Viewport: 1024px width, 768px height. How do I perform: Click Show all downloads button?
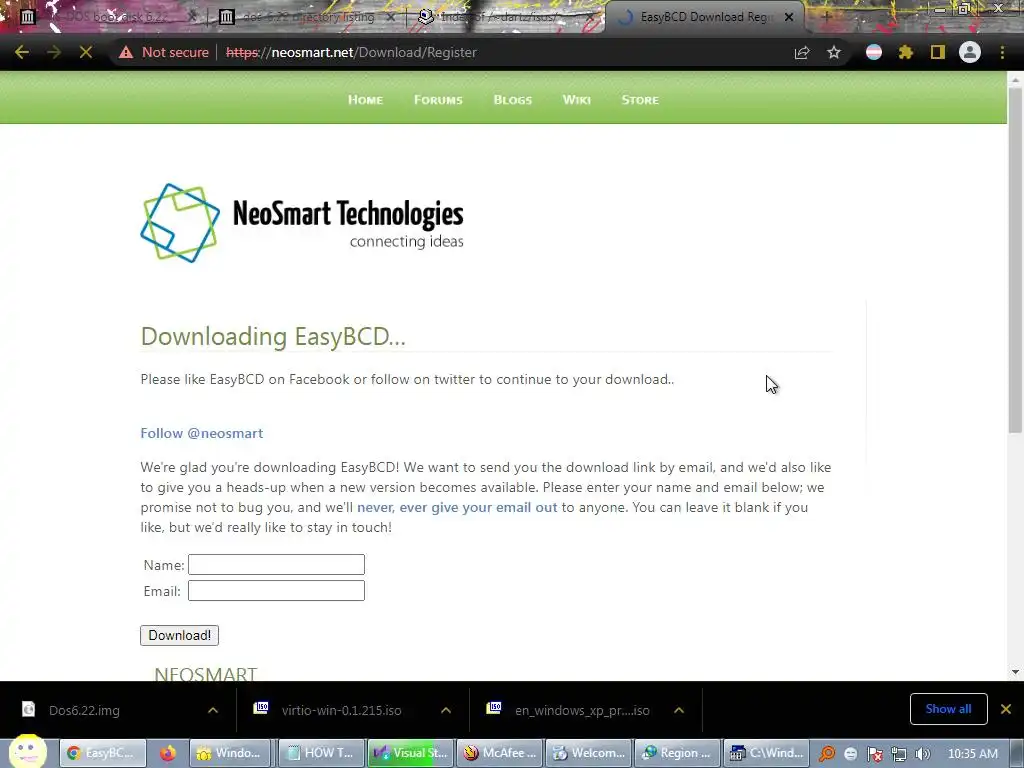pos(948,709)
